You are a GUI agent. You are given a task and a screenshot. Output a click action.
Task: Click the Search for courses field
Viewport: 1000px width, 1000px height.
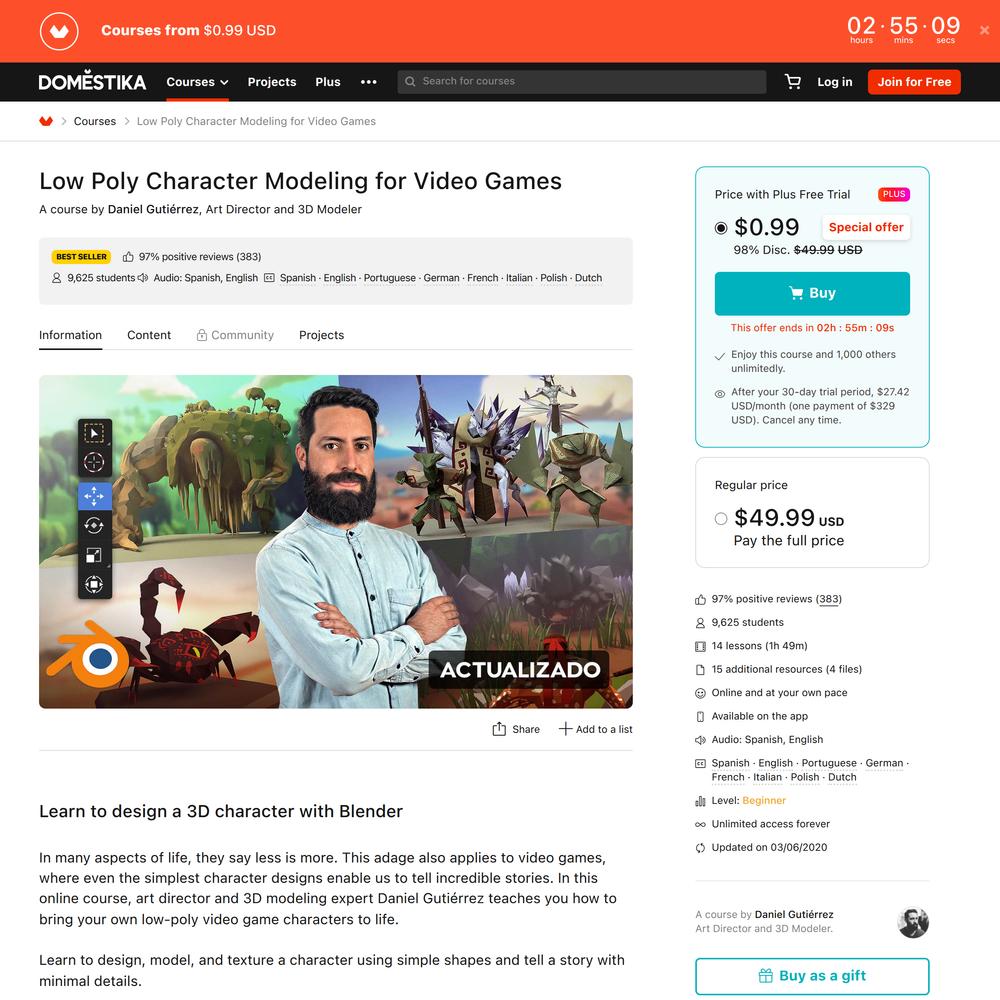coord(582,82)
